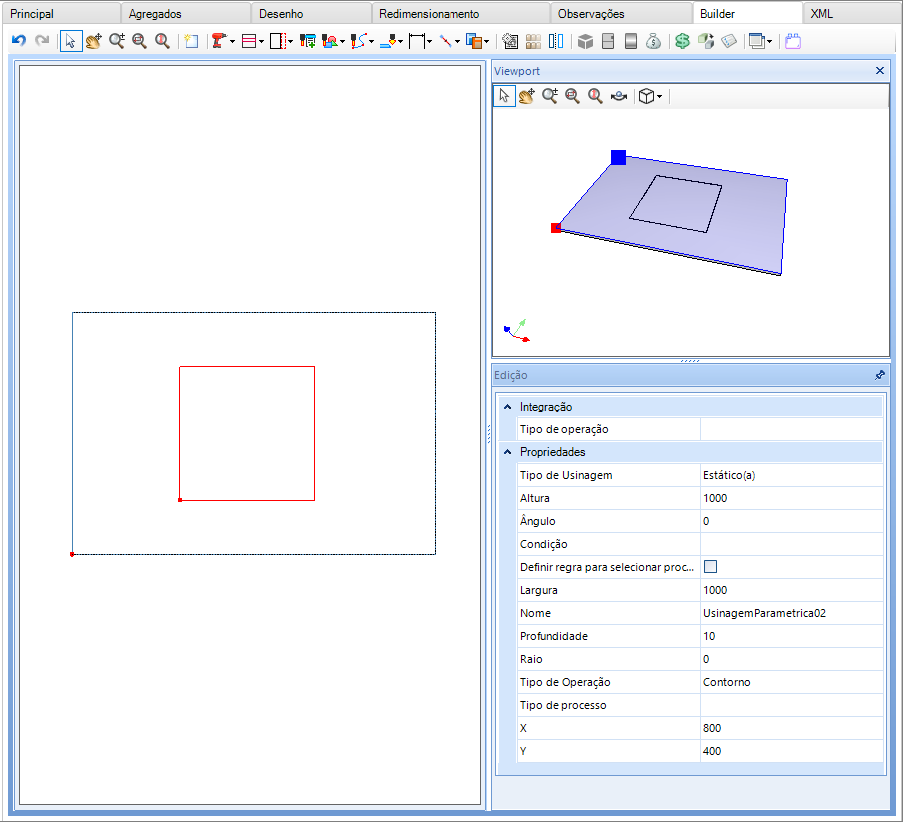Click the grey cabinet door icon

click(609, 41)
